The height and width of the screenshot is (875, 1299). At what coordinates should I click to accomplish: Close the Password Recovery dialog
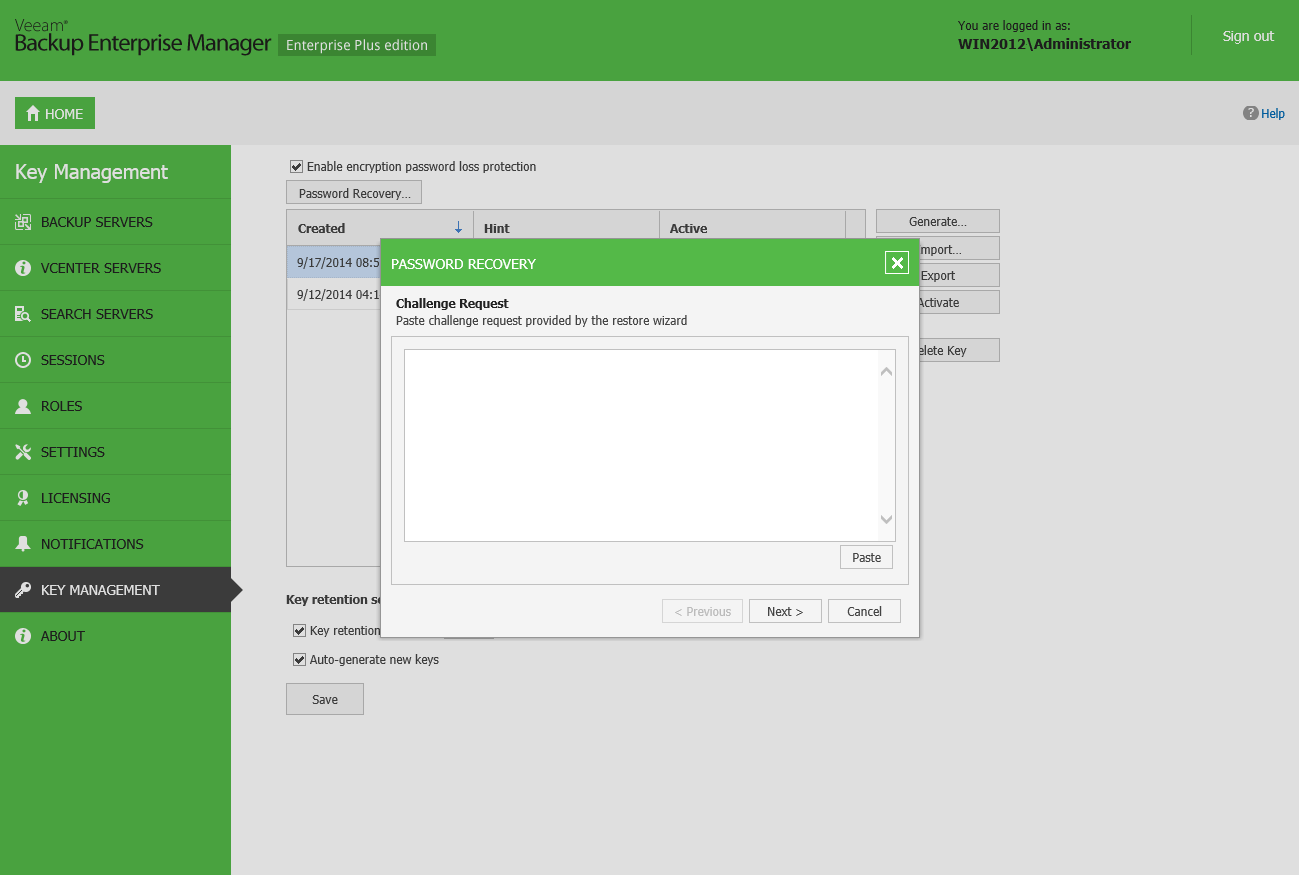(897, 263)
